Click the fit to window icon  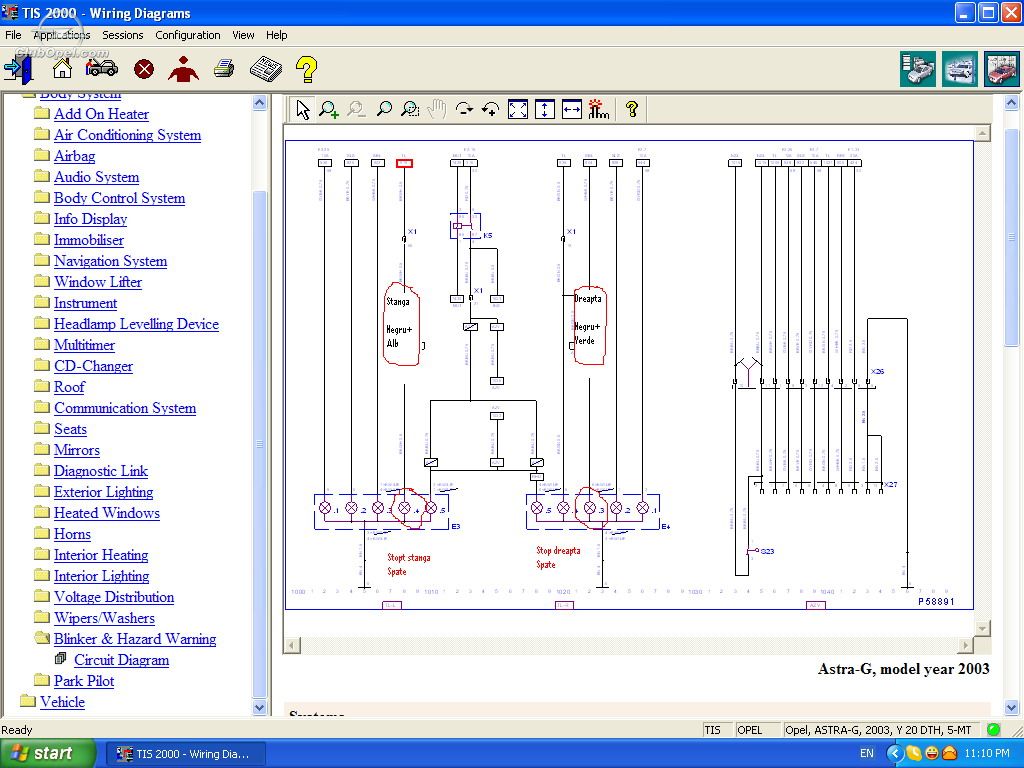point(518,109)
